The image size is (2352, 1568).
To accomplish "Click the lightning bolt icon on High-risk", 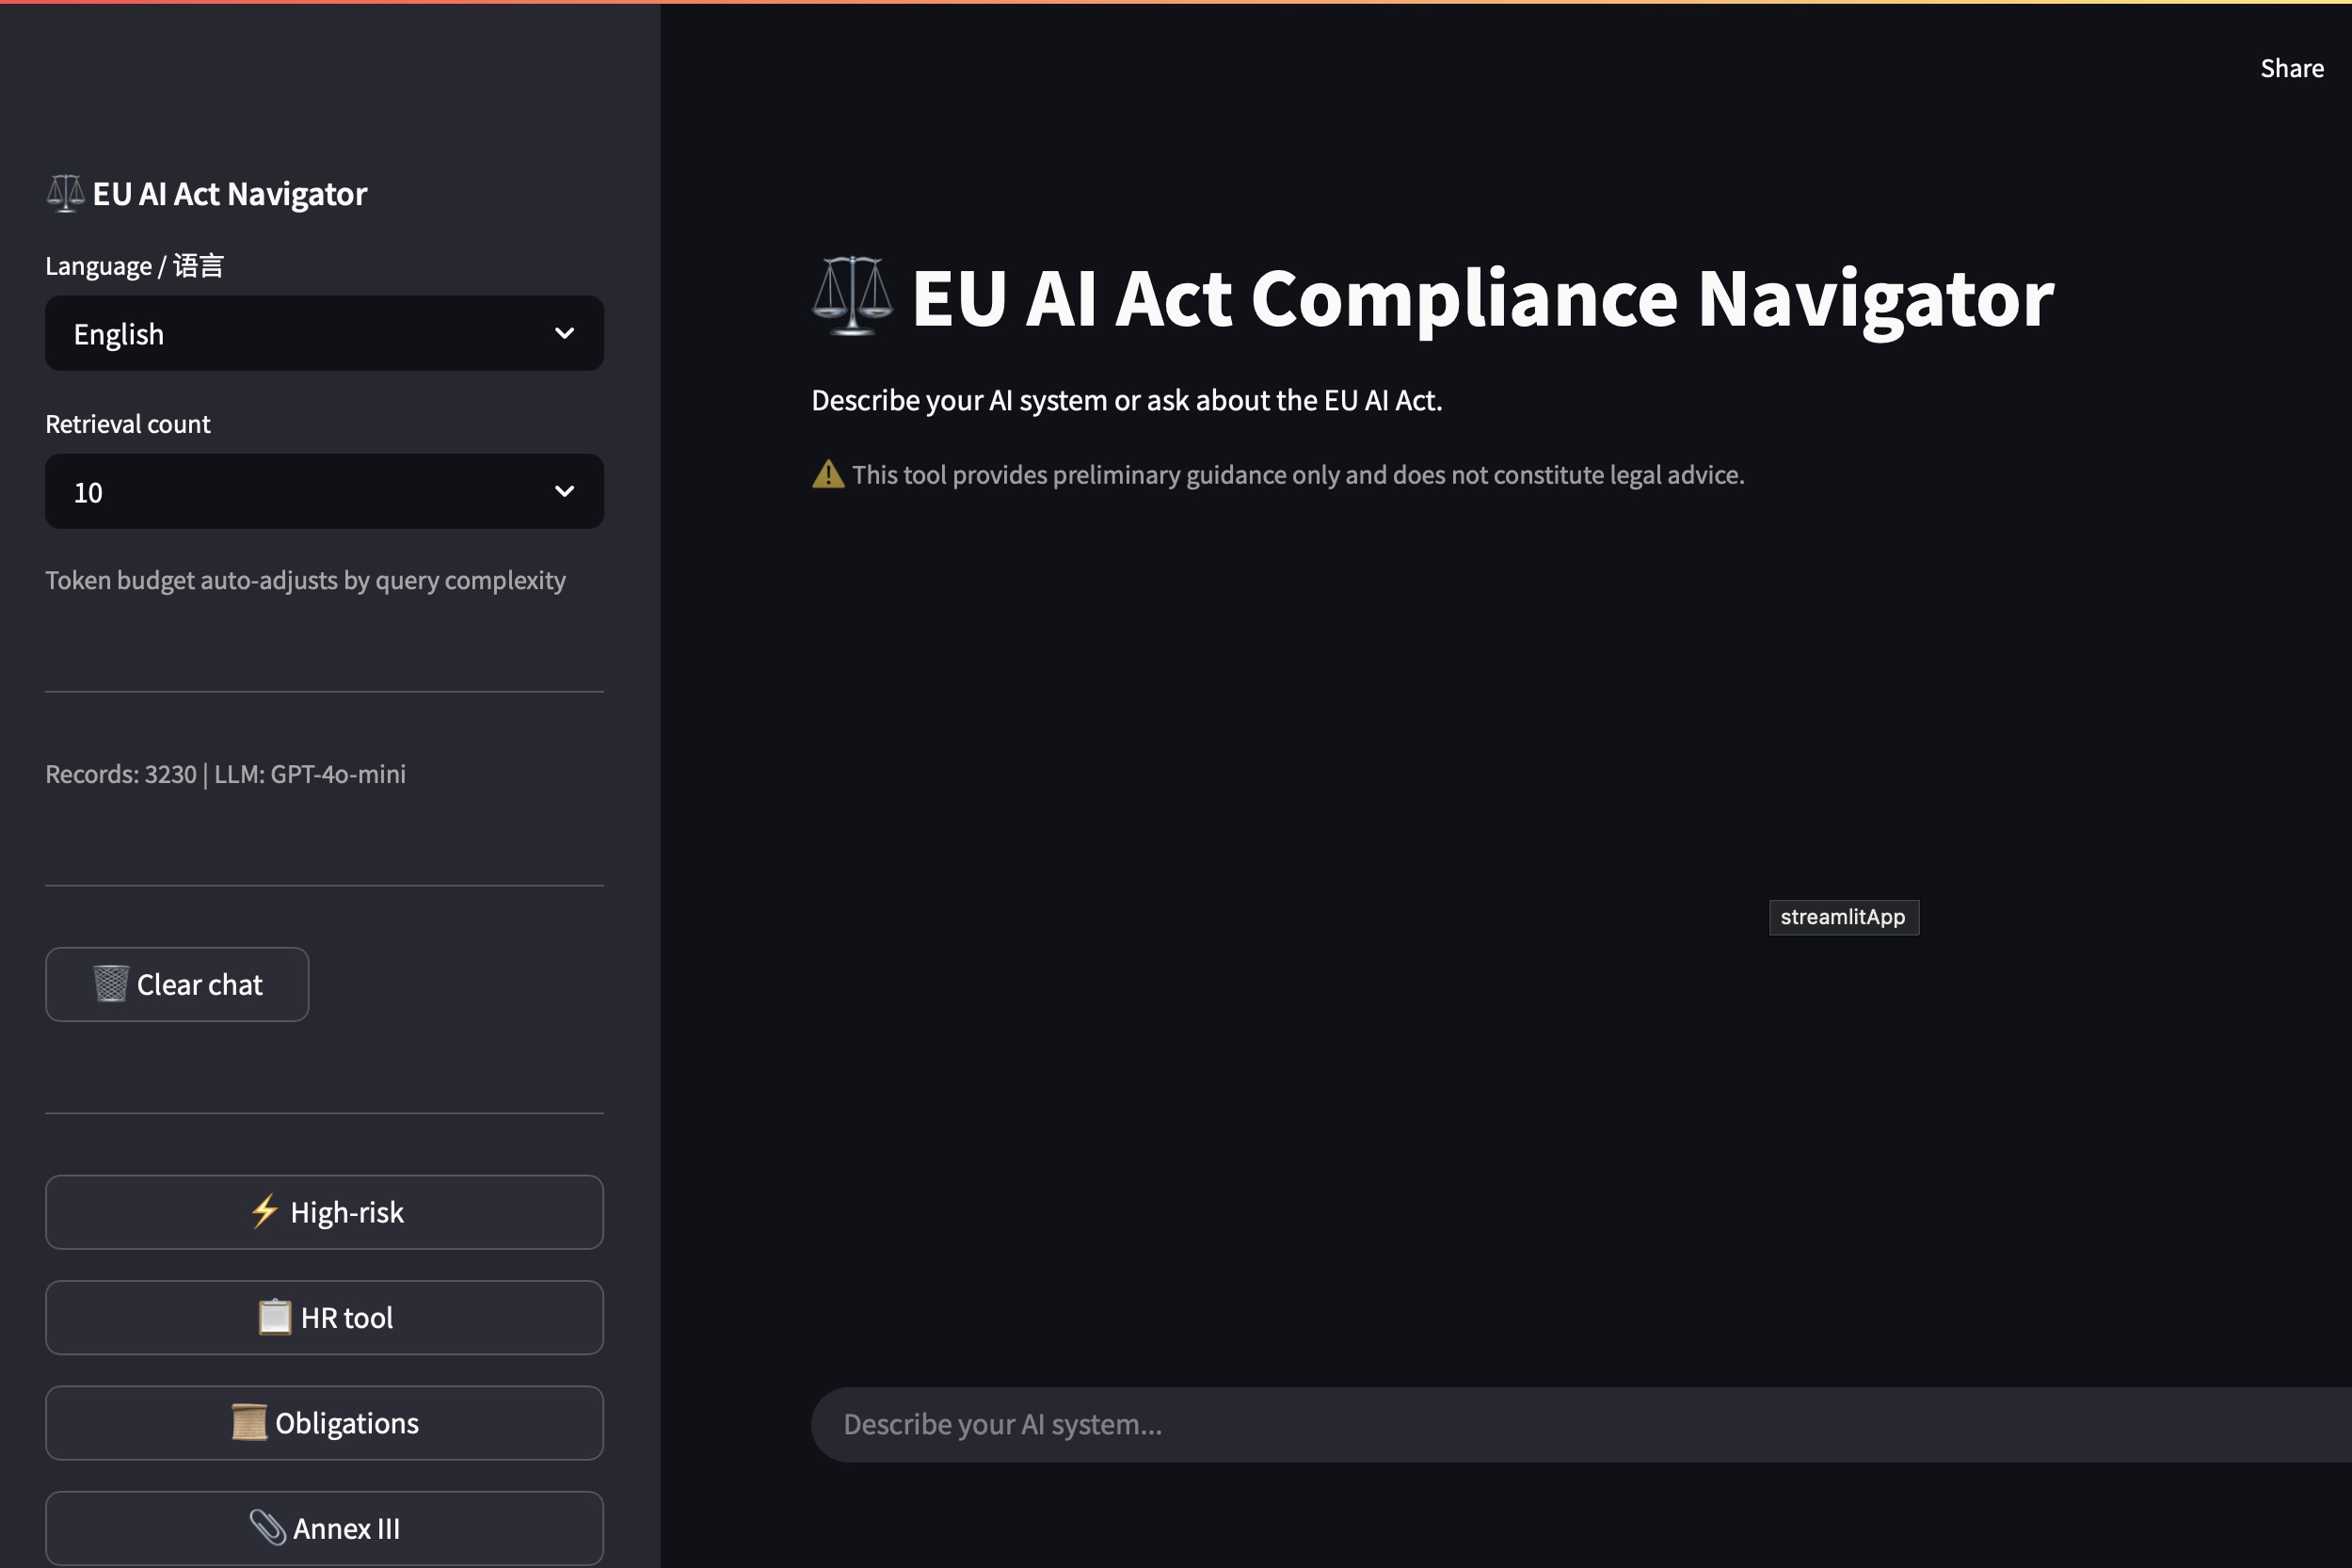I will (264, 1212).
